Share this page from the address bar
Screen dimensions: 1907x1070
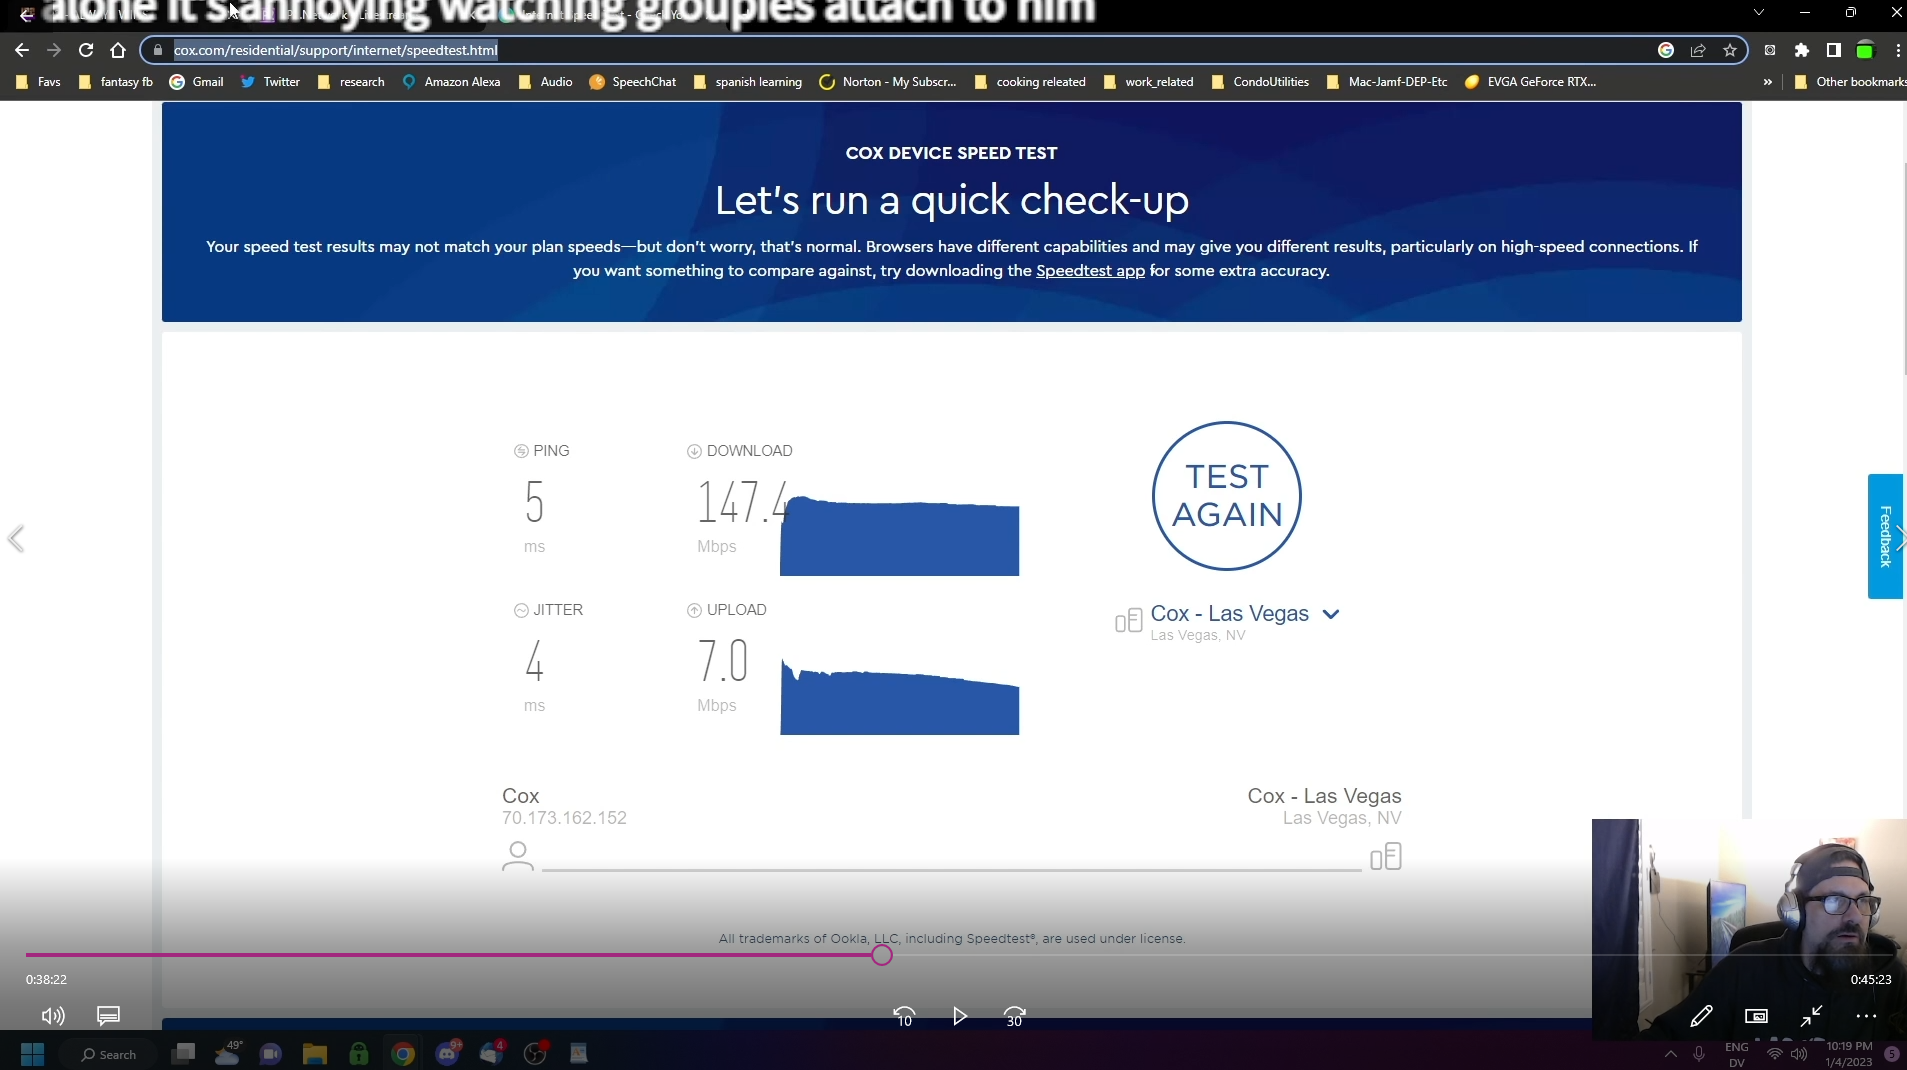[x=1698, y=50]
